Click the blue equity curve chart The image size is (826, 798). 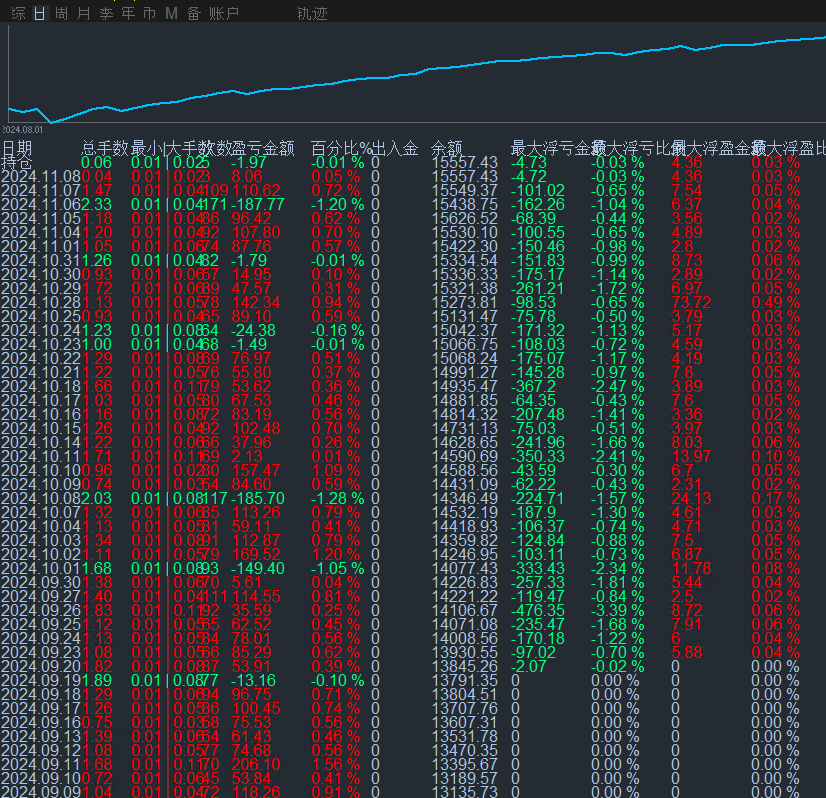pos(400,75)
